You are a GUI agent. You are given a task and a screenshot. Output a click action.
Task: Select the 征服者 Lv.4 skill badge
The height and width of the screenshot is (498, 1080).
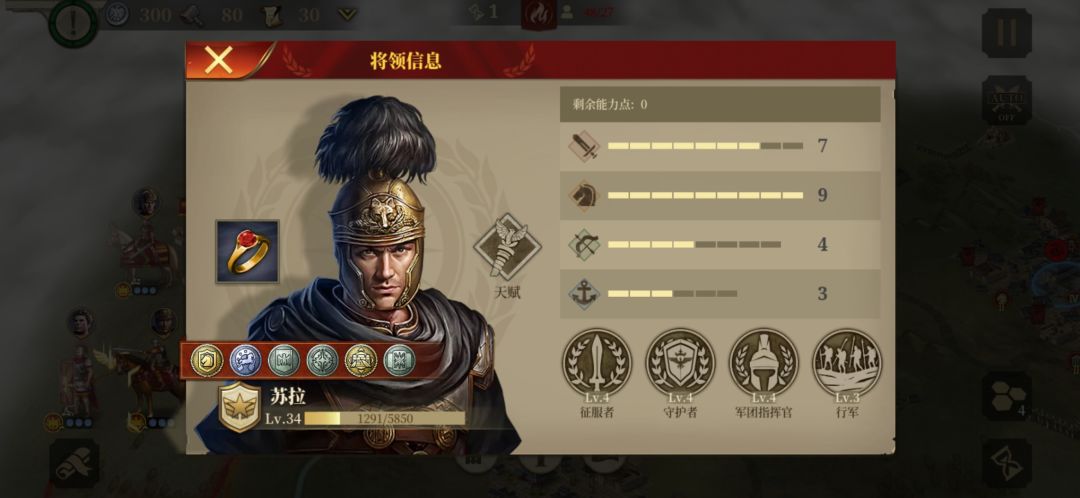pos(597,362)
